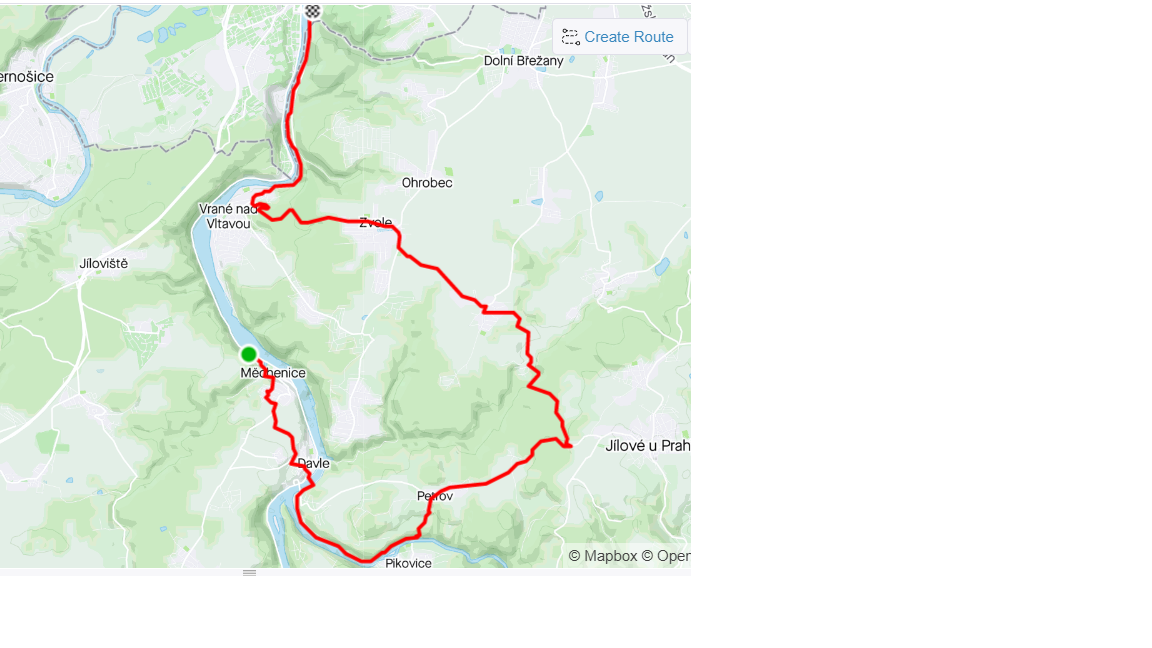Click the Jílové u Prahy label

pyautogui.click(x=647, y=445)
